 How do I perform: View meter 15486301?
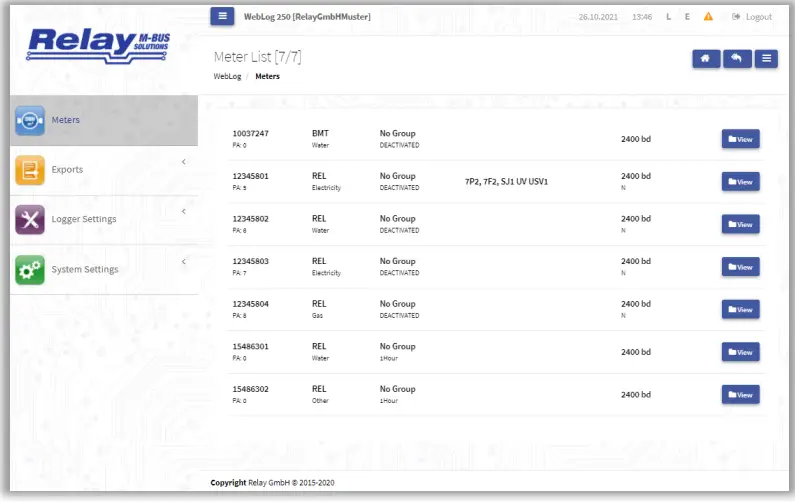(740, 352)
